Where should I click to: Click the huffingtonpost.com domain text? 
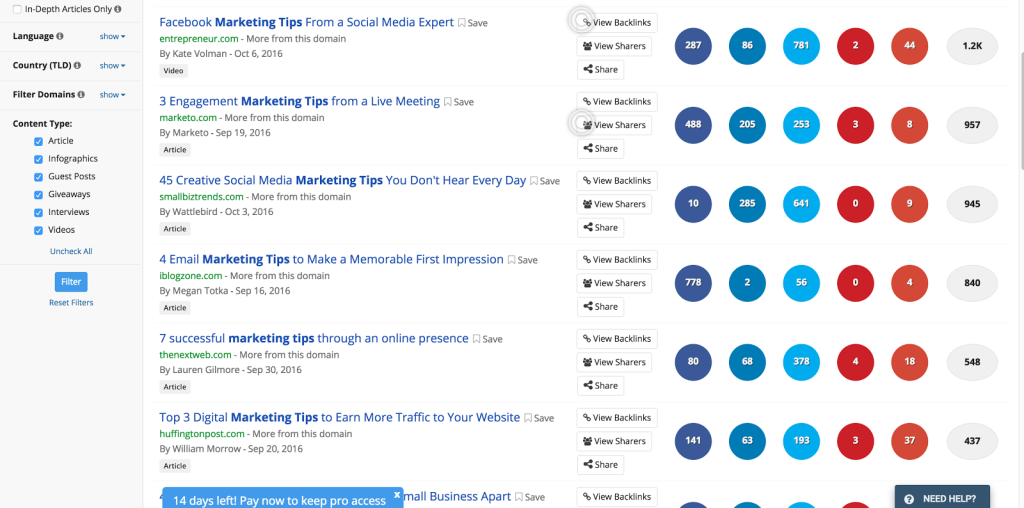pos(202,434)
